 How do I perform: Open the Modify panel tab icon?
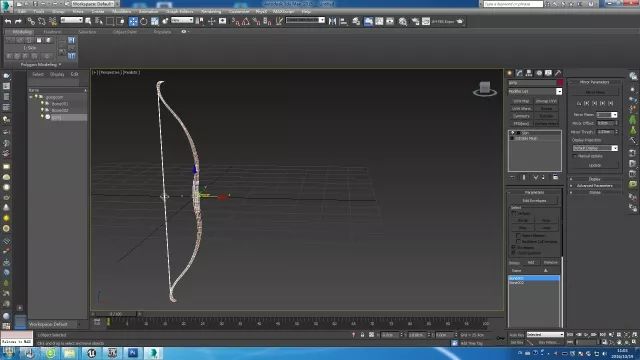point(519,73)
